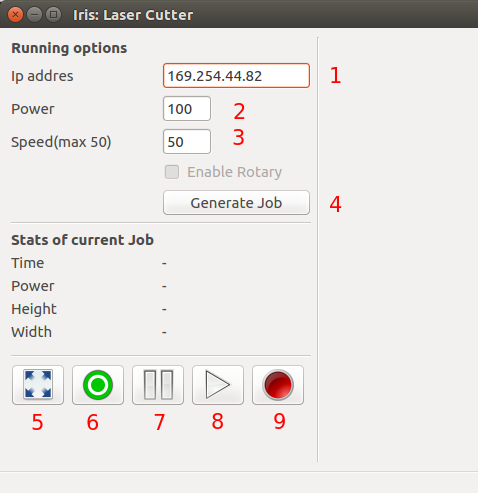Click the Generate Job button
Screen dimensions: 478x493
pos(236,203)
